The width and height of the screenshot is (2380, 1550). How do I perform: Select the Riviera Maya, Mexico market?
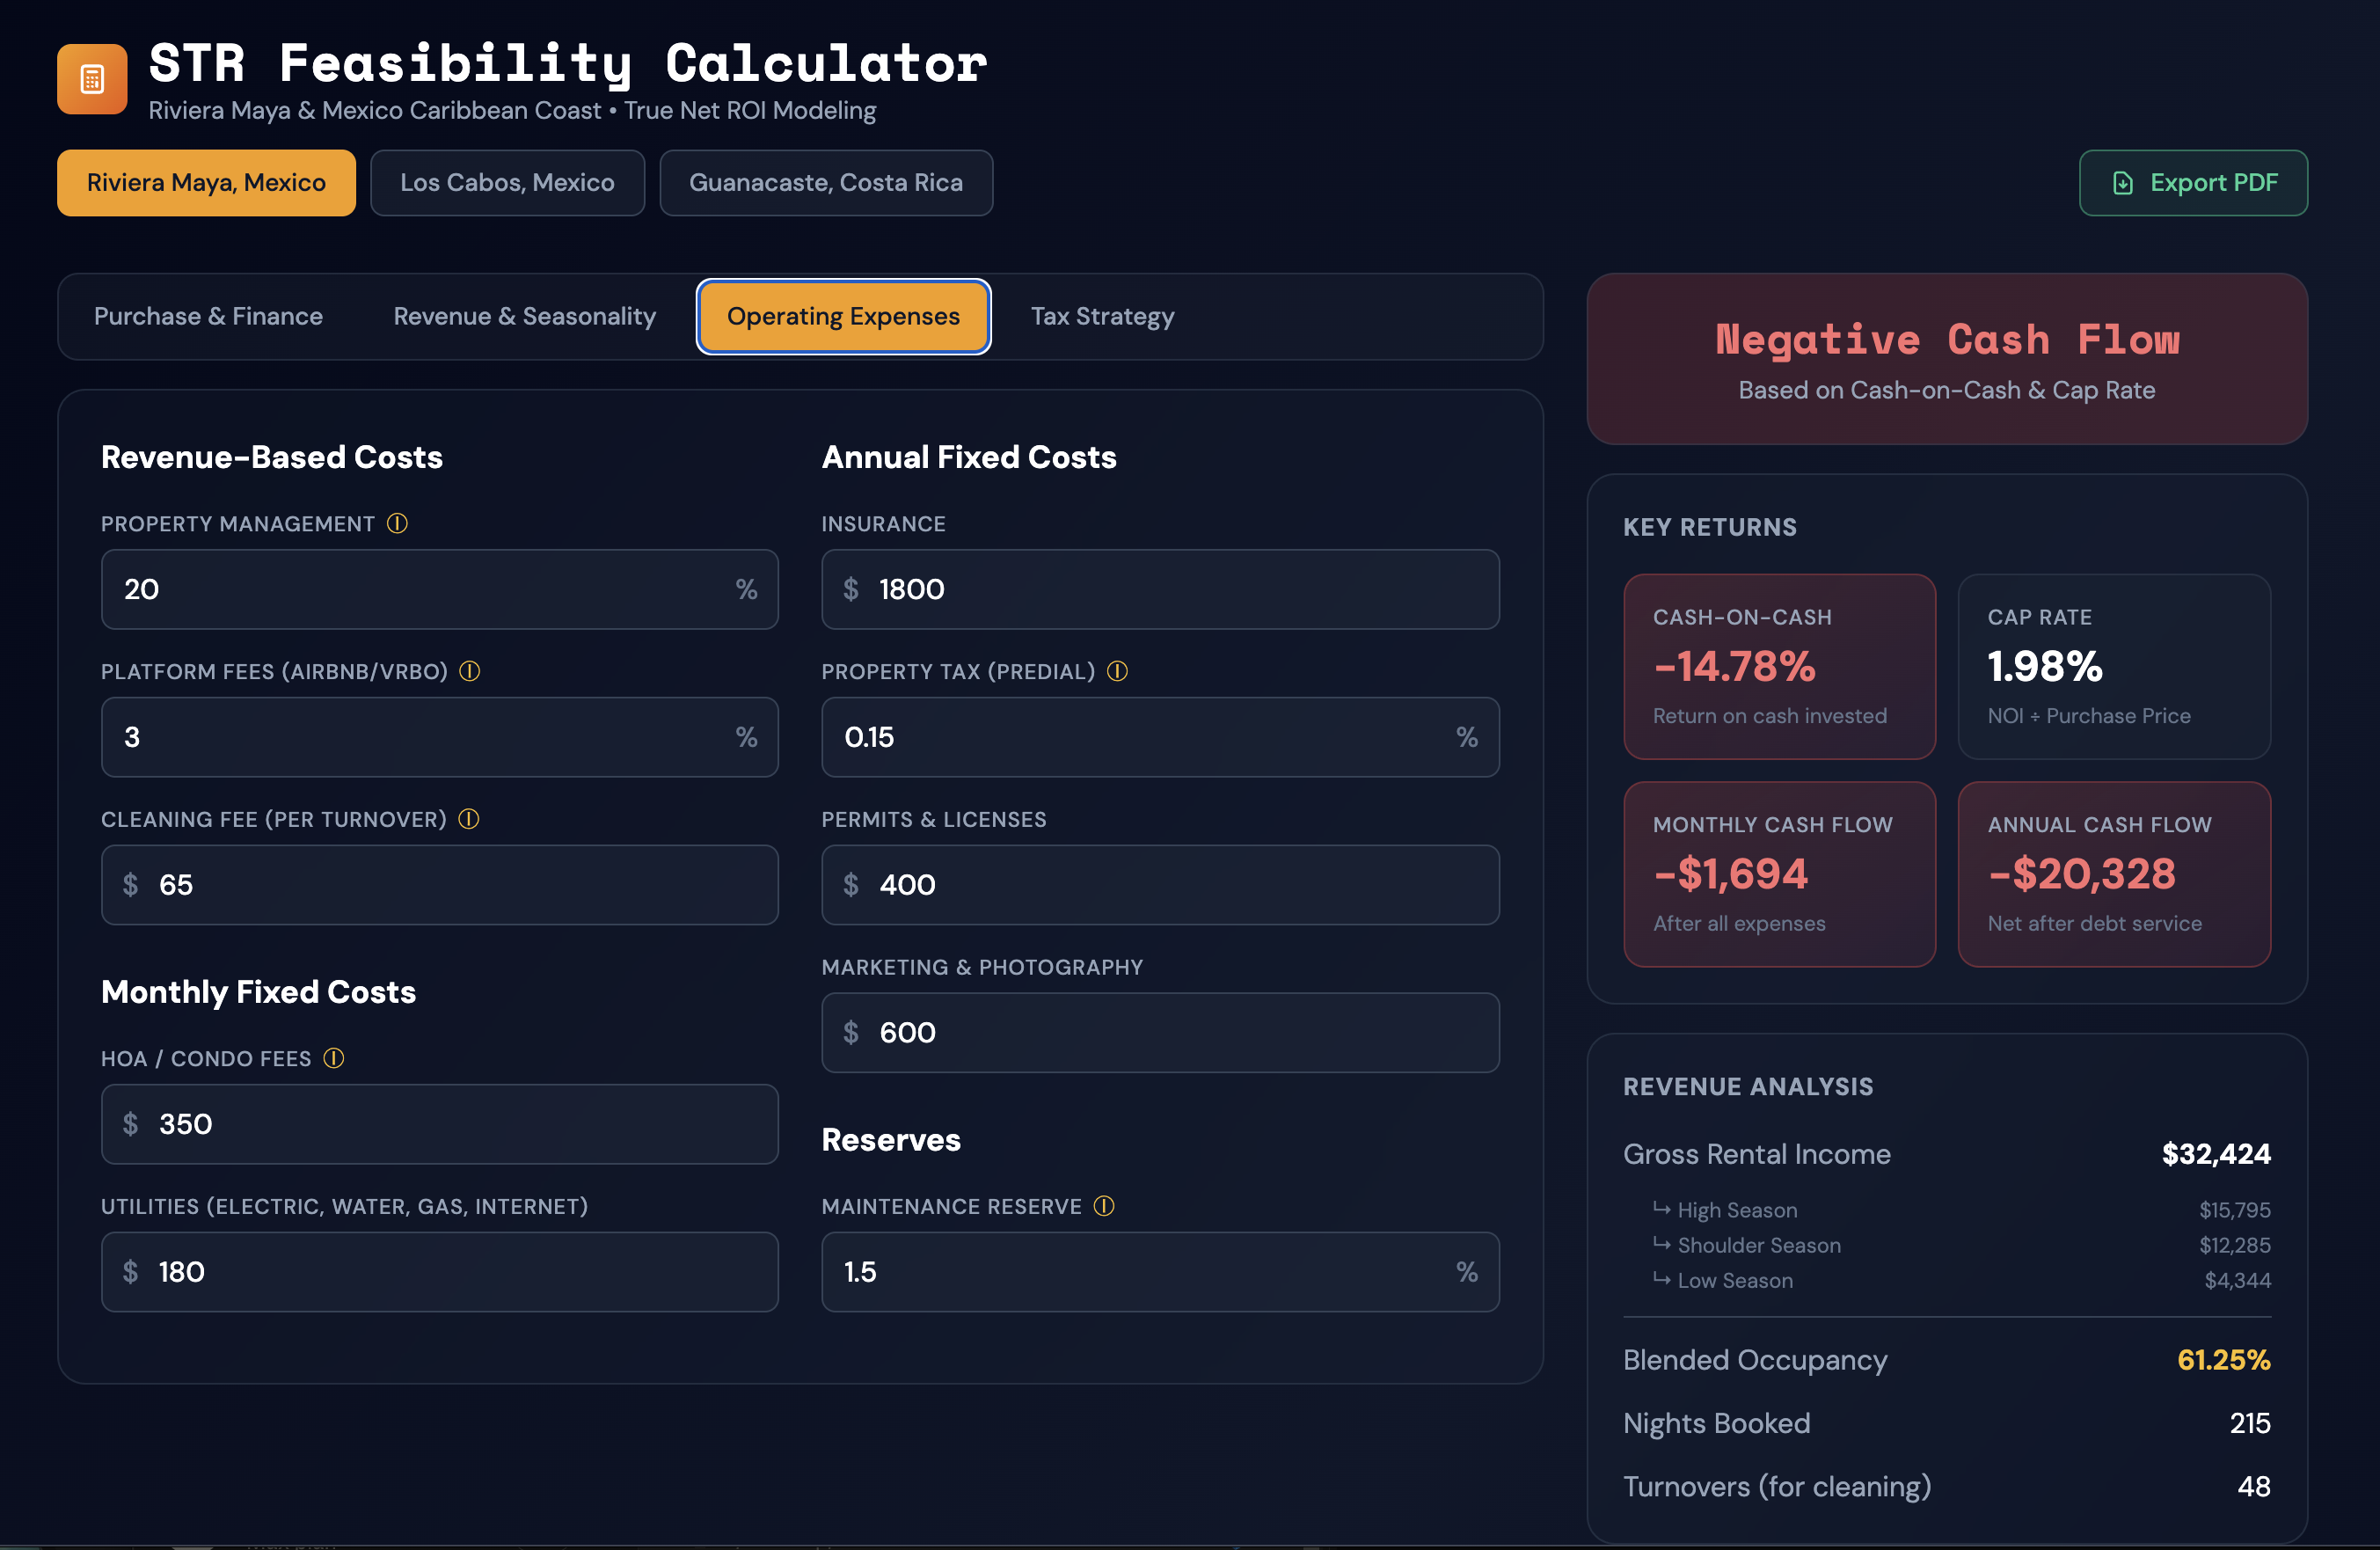tap(206, 182)
